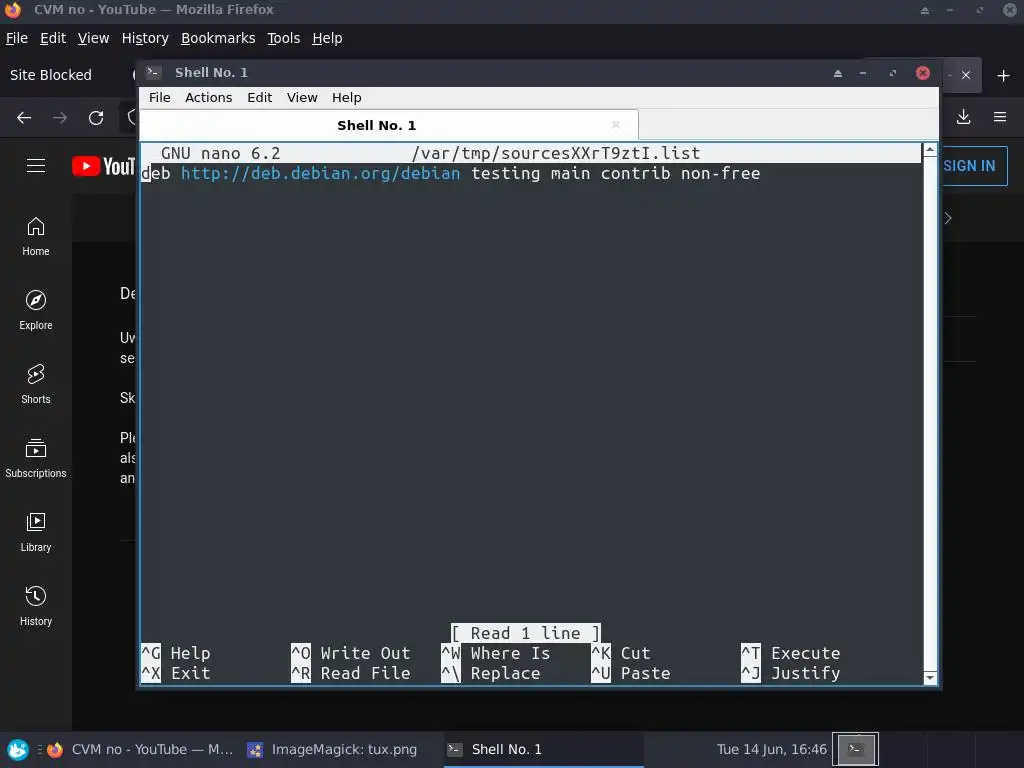Click the ^R Read File shortcut label
1024x768 pixels.
point(351,673)
